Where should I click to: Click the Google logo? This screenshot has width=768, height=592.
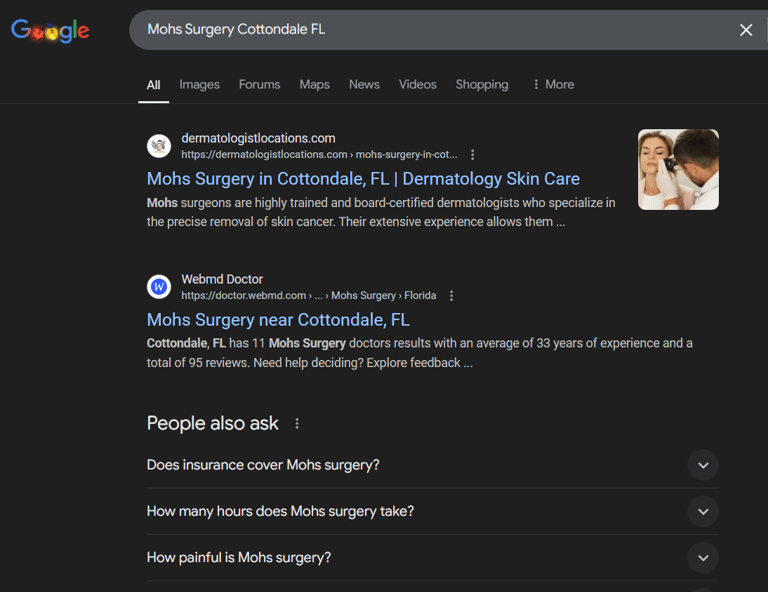50,30
